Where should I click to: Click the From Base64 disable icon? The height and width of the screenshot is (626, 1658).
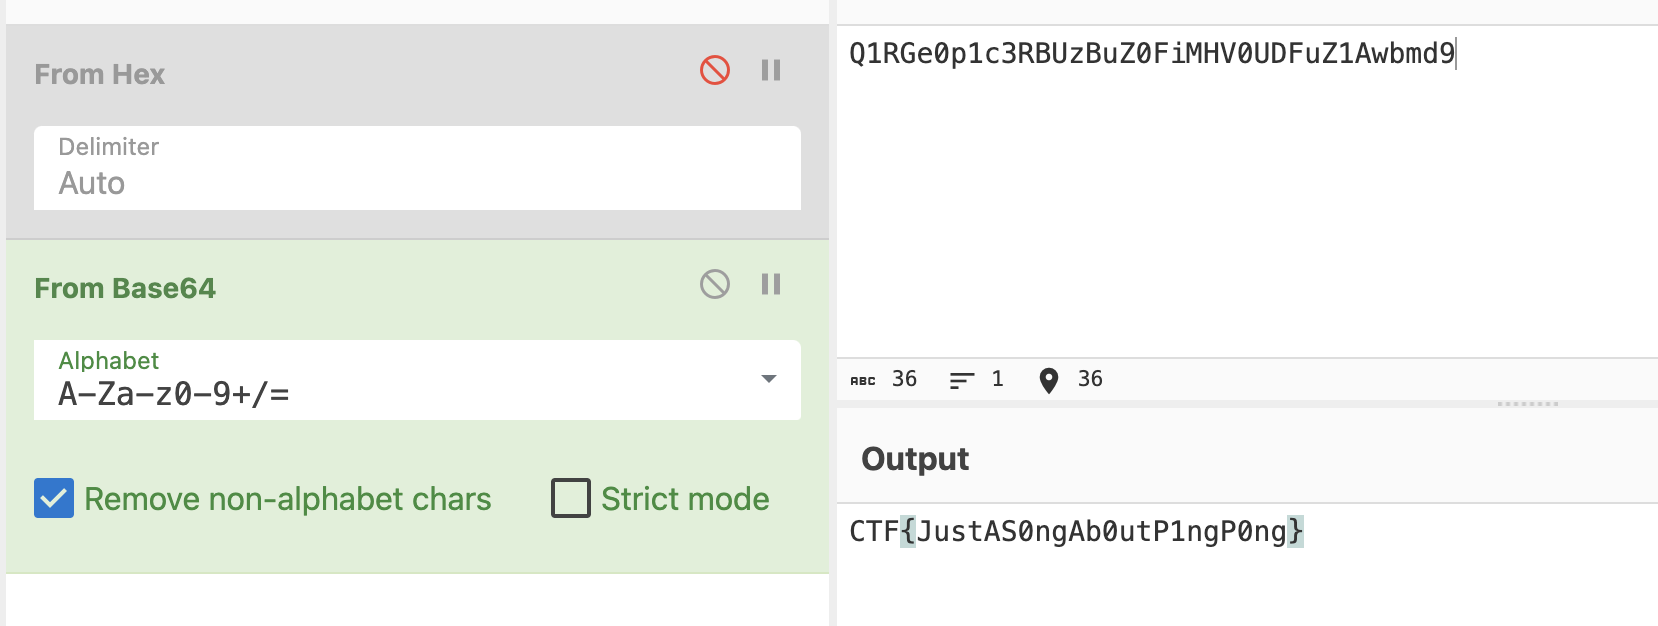point(715,284)
